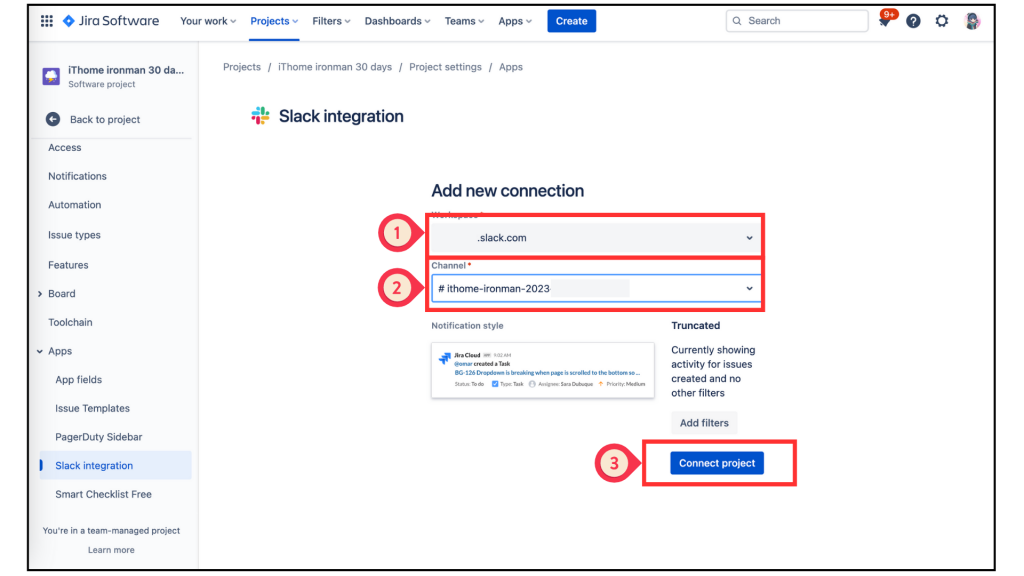The height and width of the screenshot is (576, 1024).
Task: Click the Apps breadcrumb link
Action: point(511,67)
